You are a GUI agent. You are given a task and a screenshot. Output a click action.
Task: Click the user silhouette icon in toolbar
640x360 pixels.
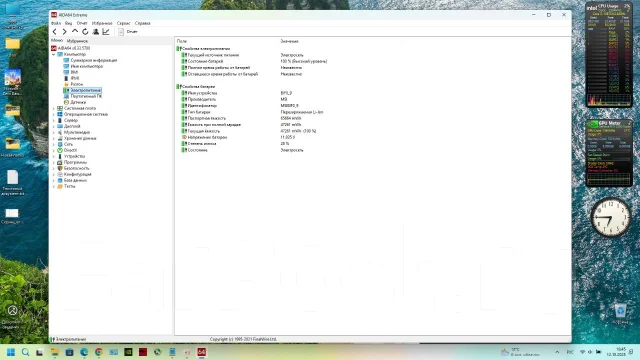96,31
